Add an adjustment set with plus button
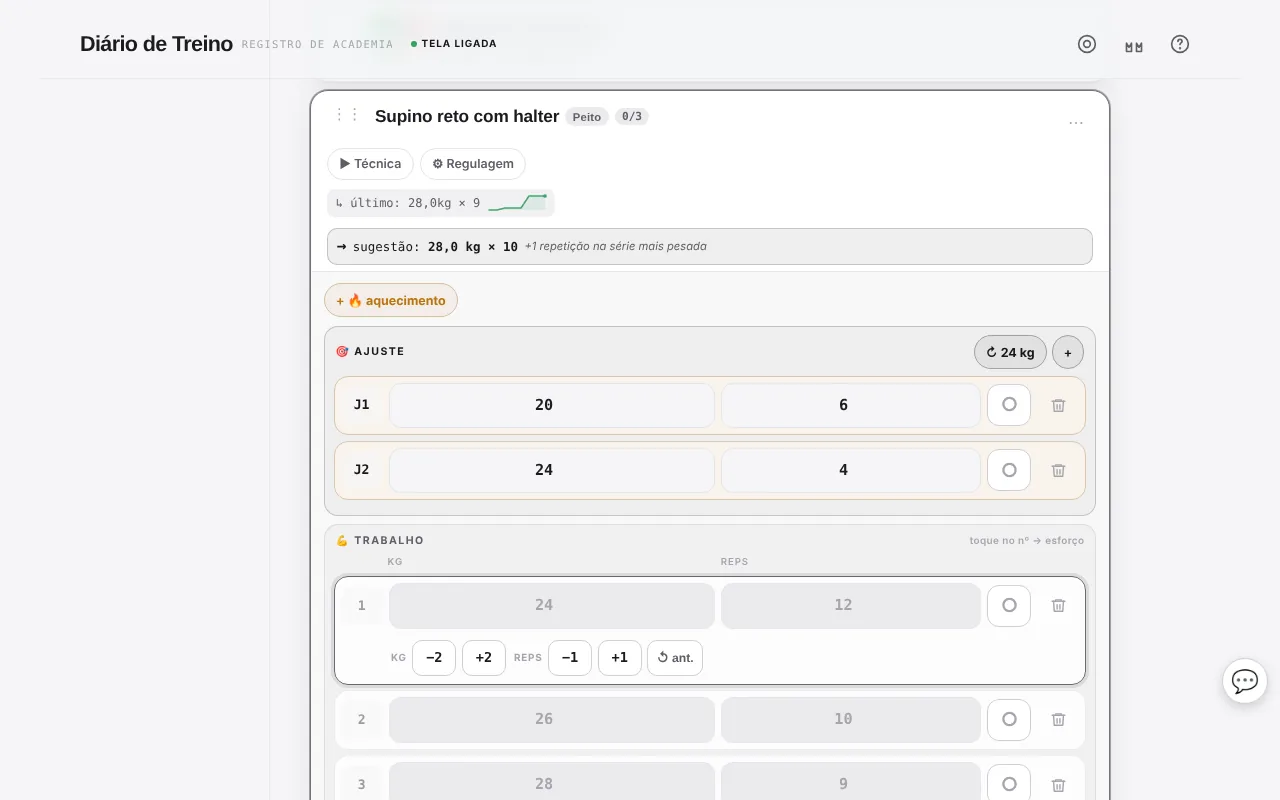Screen dimensions: 1280x800 (1068, 352)
